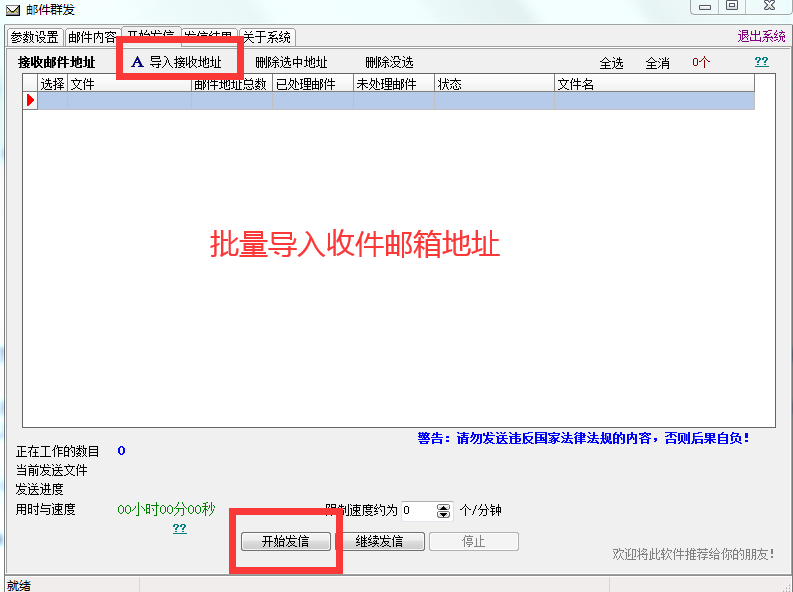Click 全消 to deselect all

[657, 63]
